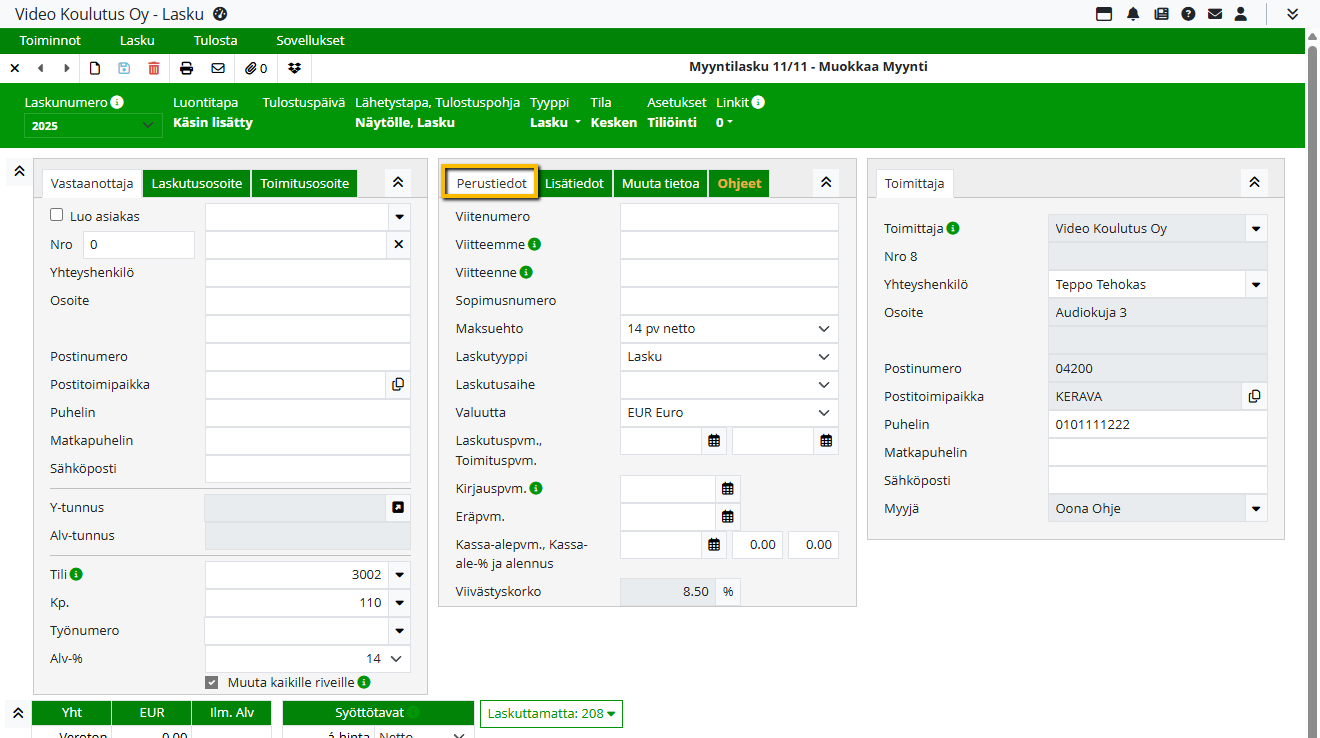Switch to the Lisätiedot tab

pyautogui.click(x=574, y=184)
